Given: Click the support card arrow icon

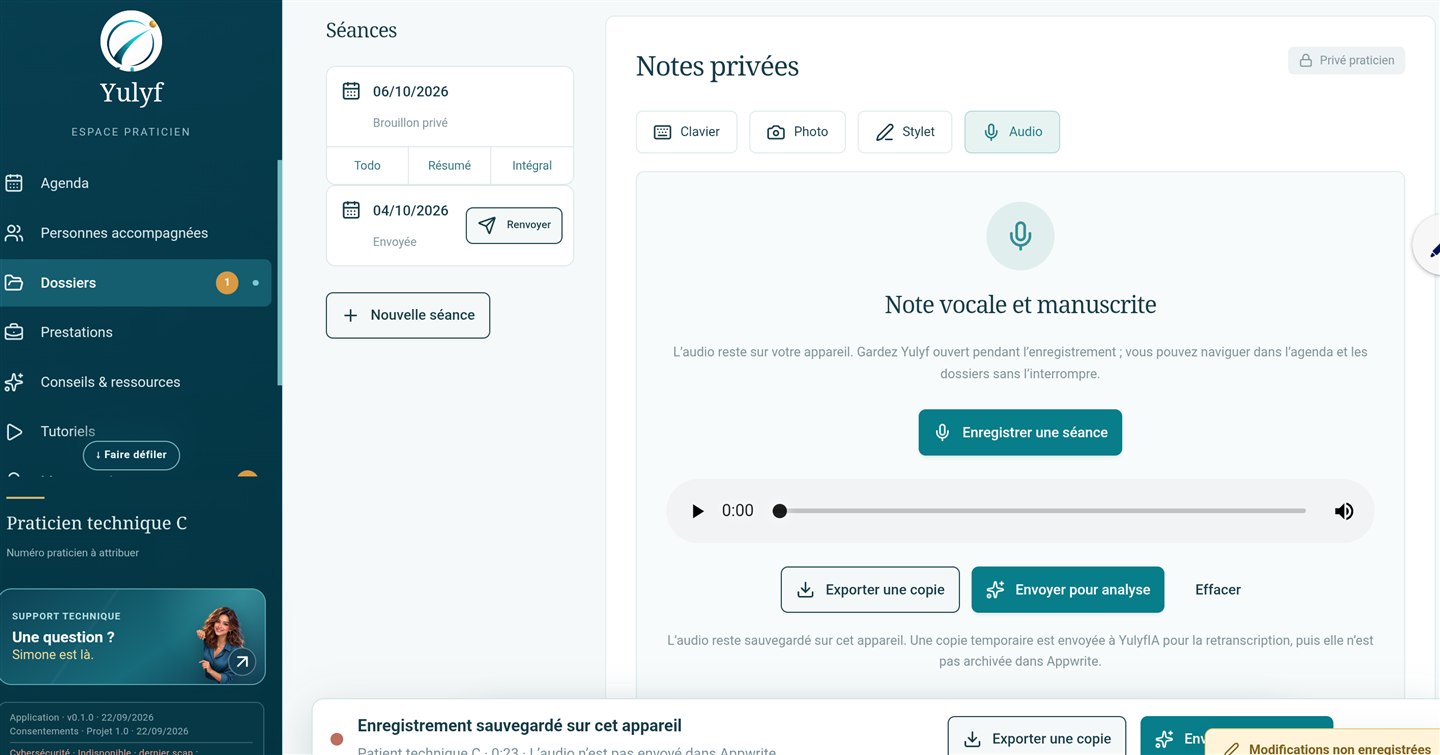Looking at the screenshot, I should [x=241, y=661].
